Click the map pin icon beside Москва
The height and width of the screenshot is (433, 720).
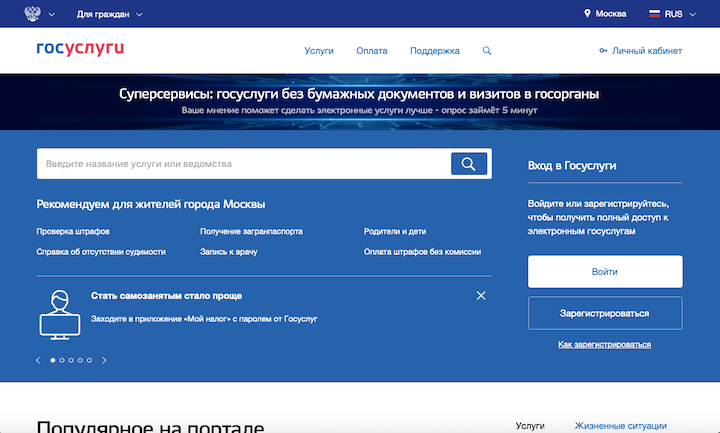point(587,13)
